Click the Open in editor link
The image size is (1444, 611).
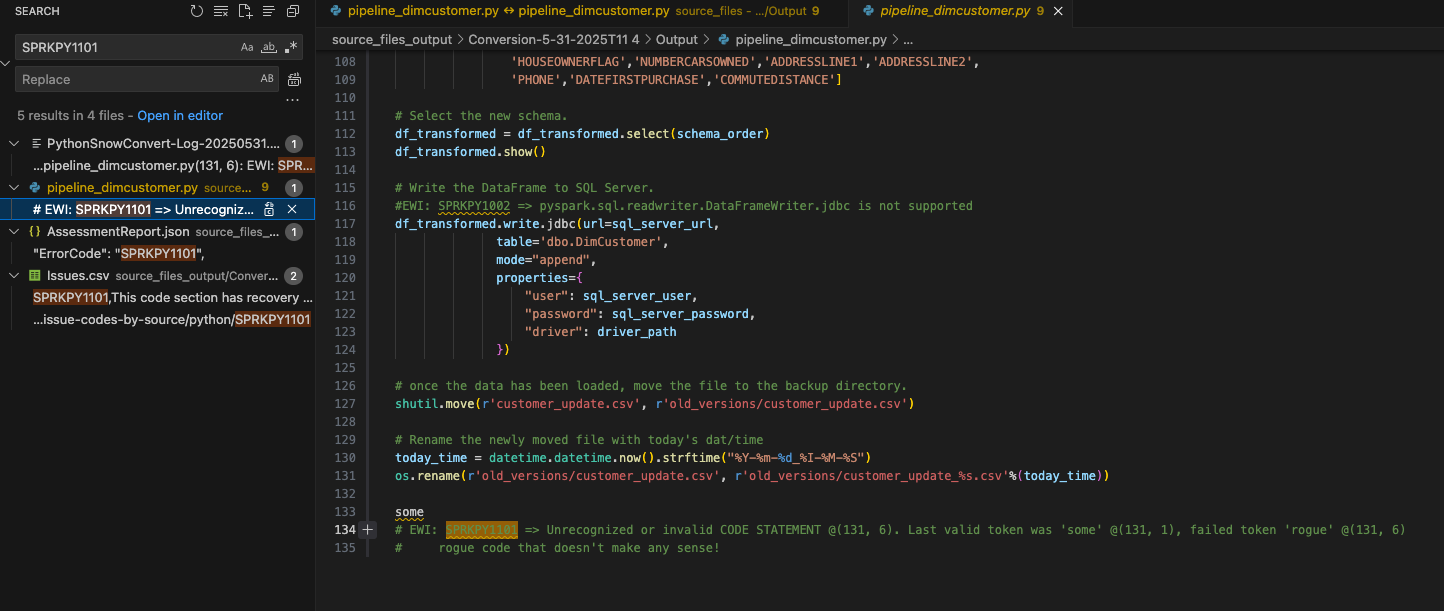(x=180, y=116)
